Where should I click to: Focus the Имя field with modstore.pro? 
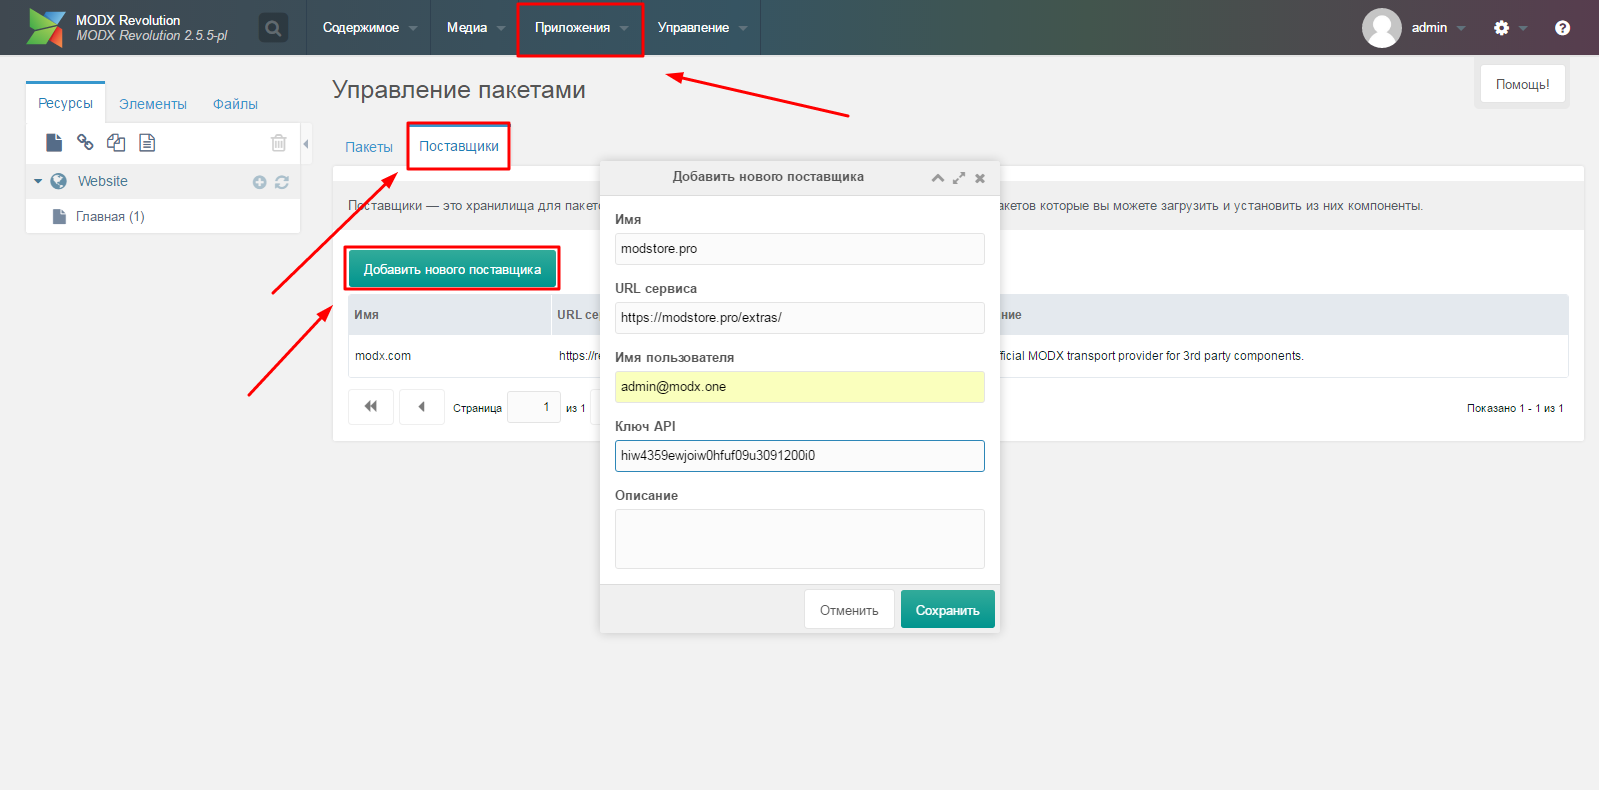pyautogui.click(x=800, y=249)
